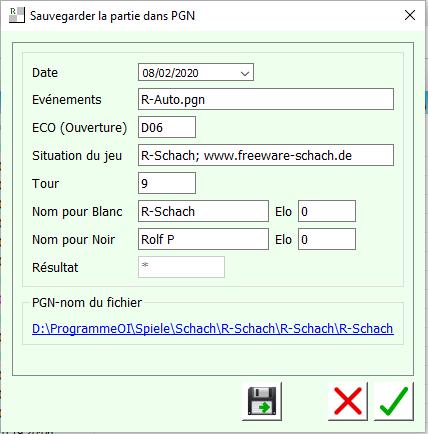The image size is (428, 434).
Task: Click the Elo field for Noir
Action: point(327,239)
